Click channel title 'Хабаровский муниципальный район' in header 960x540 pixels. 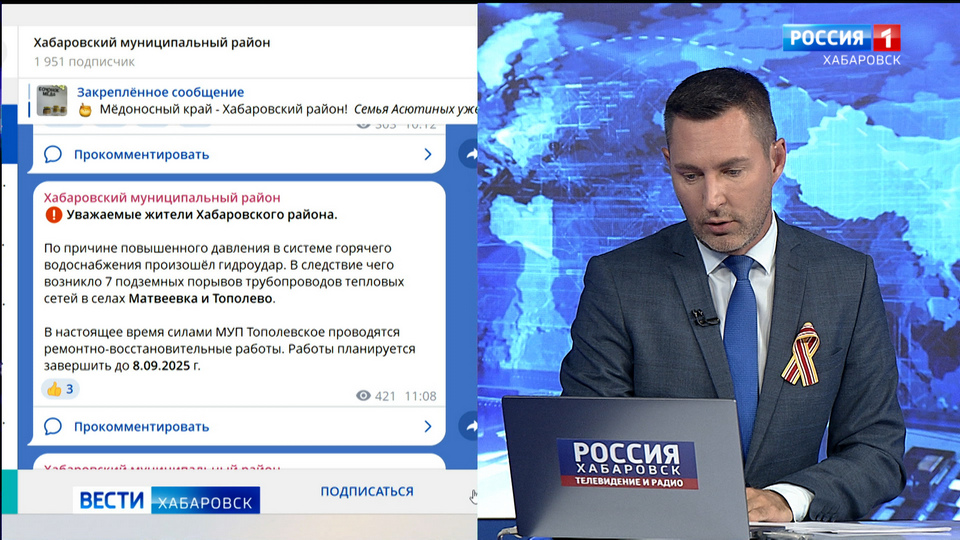152,42
